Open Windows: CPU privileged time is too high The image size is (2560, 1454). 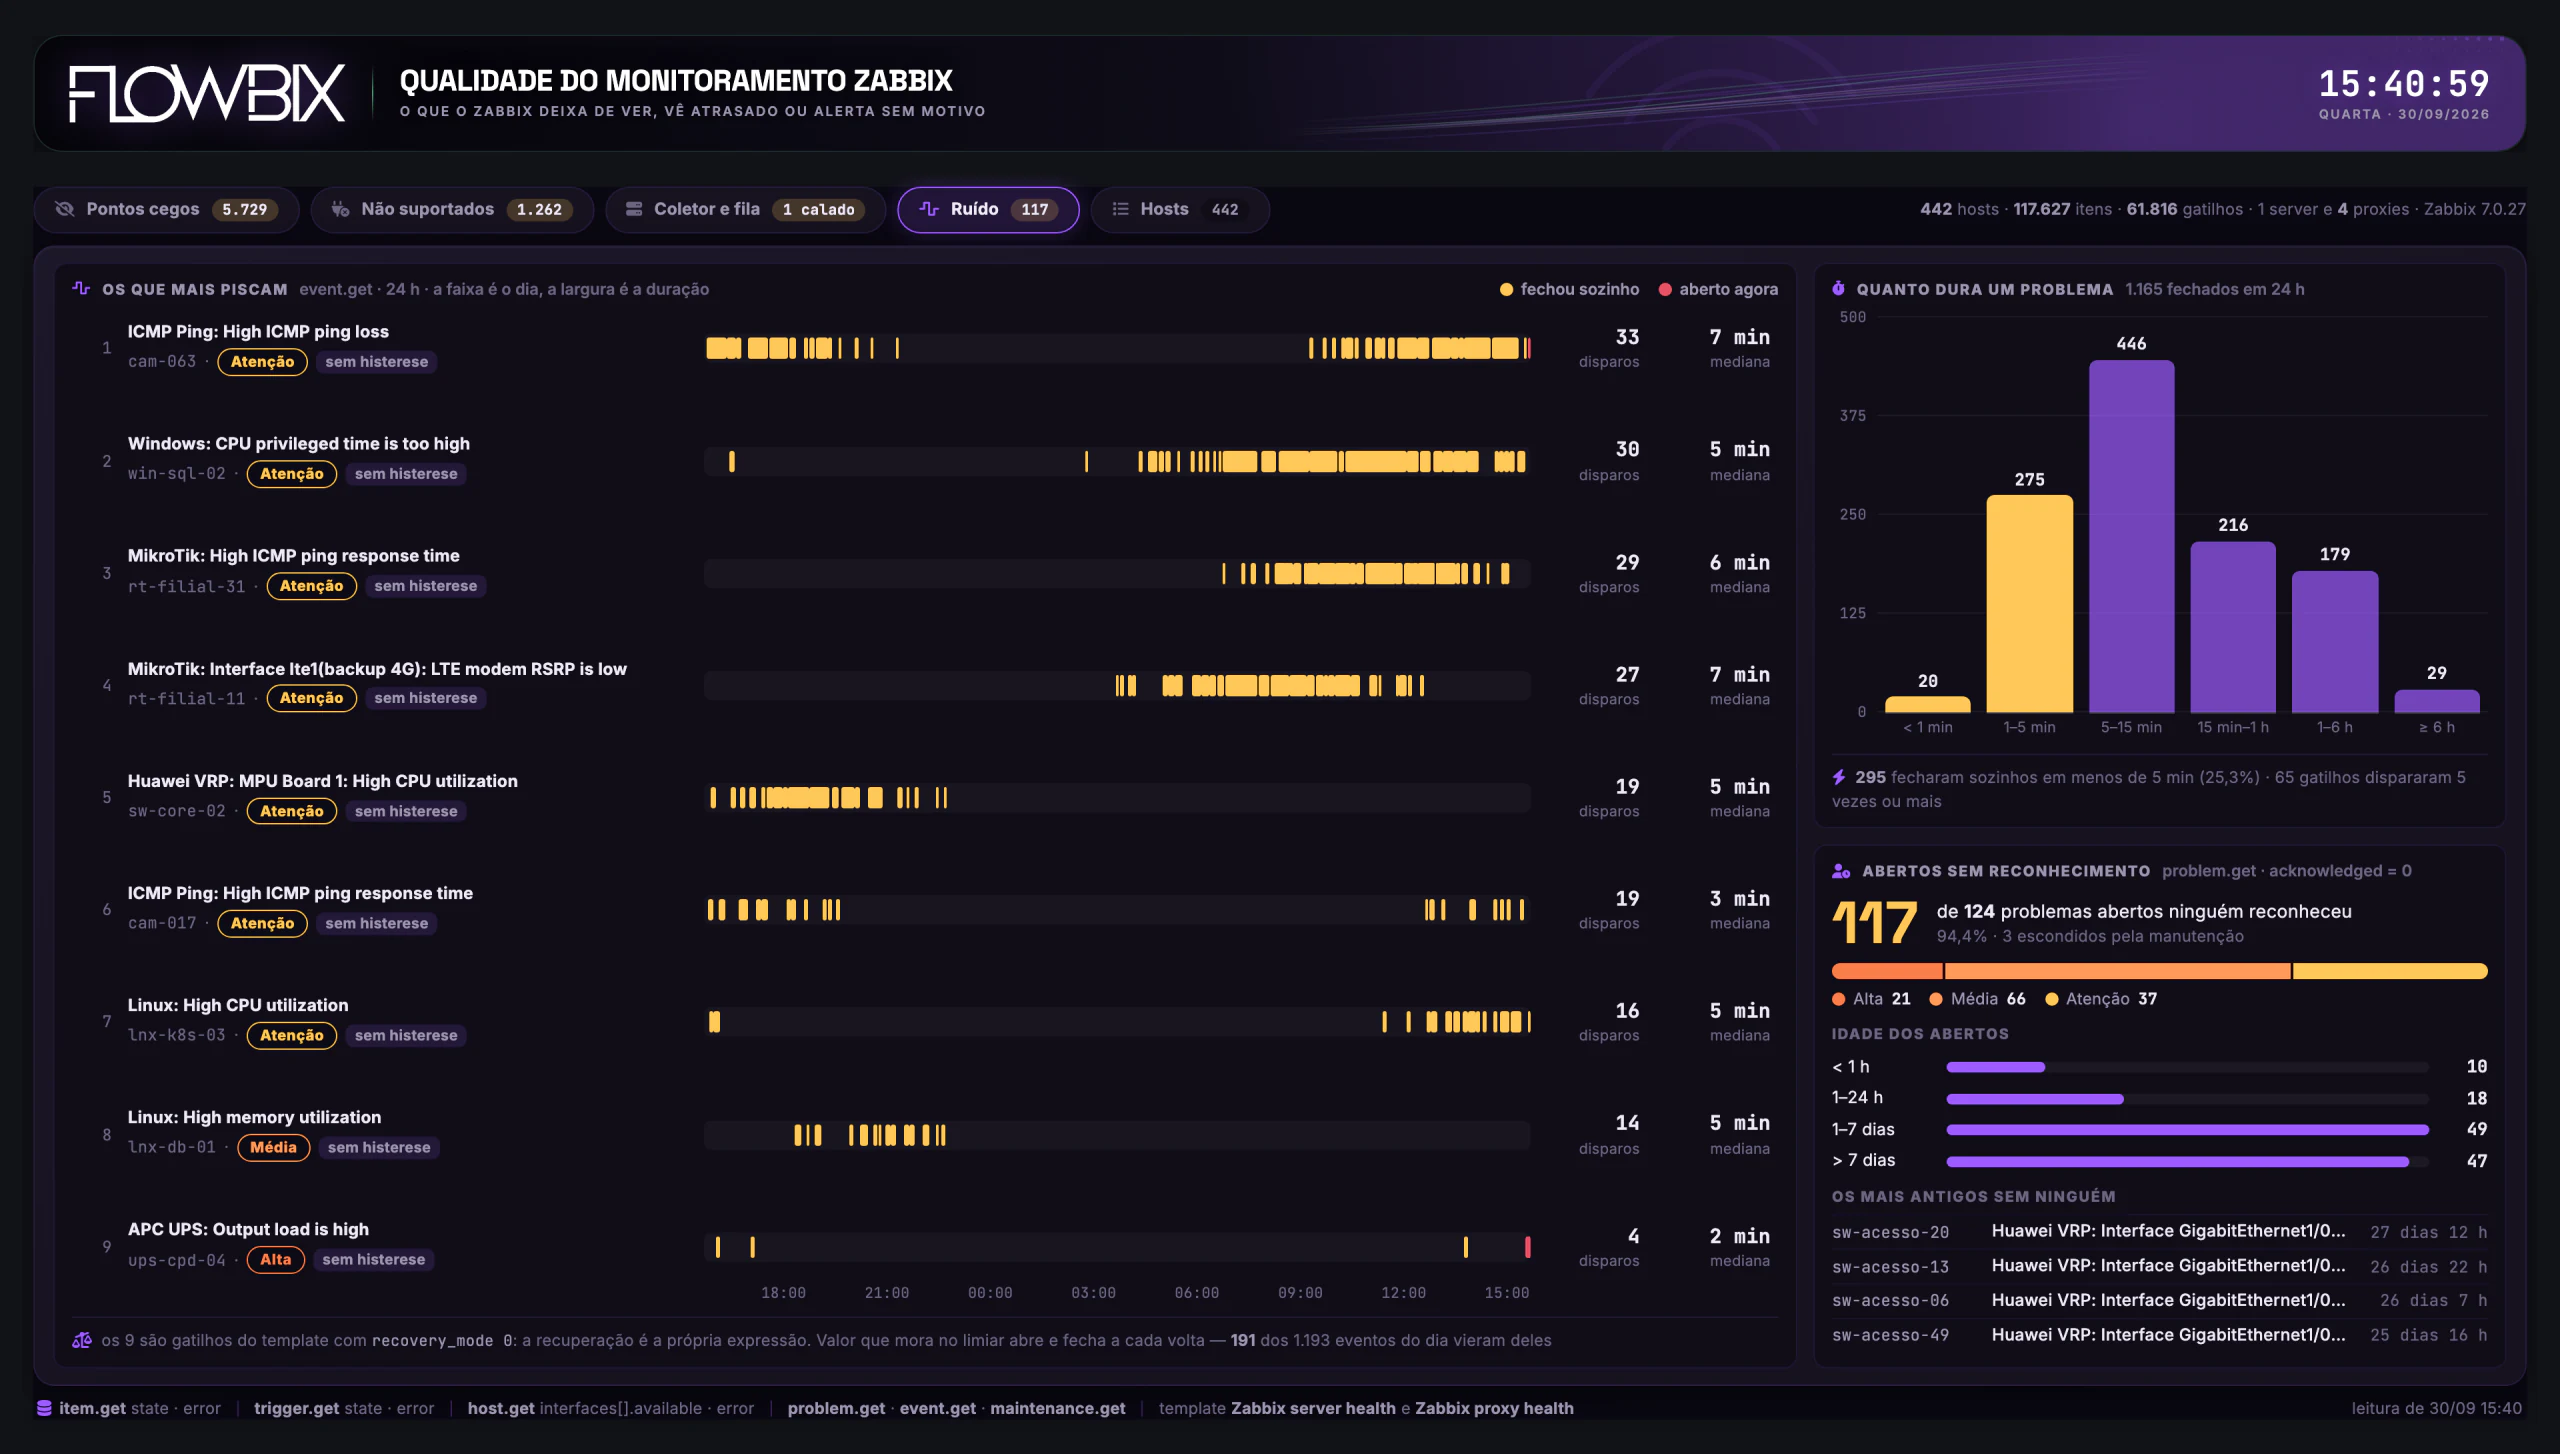click(x=298, y=443)
